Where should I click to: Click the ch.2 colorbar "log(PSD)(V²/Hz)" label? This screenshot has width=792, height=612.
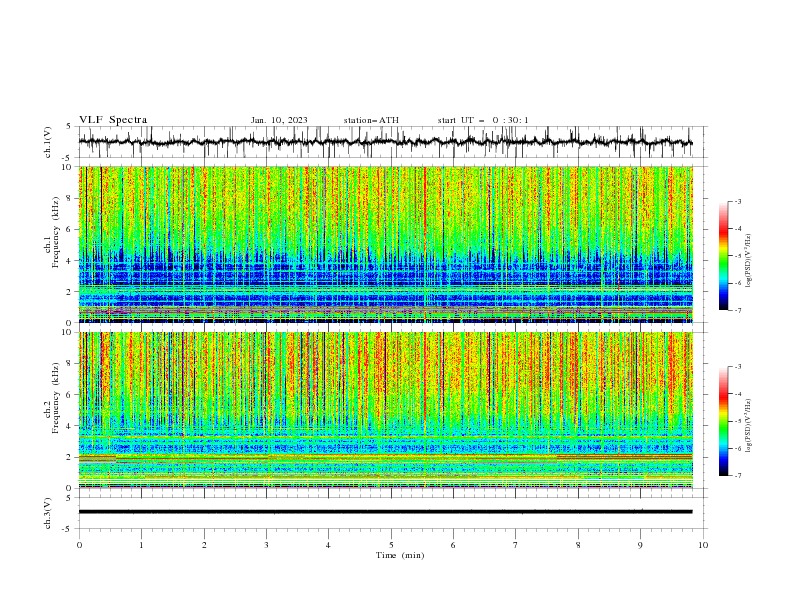[x=748, y=426]
